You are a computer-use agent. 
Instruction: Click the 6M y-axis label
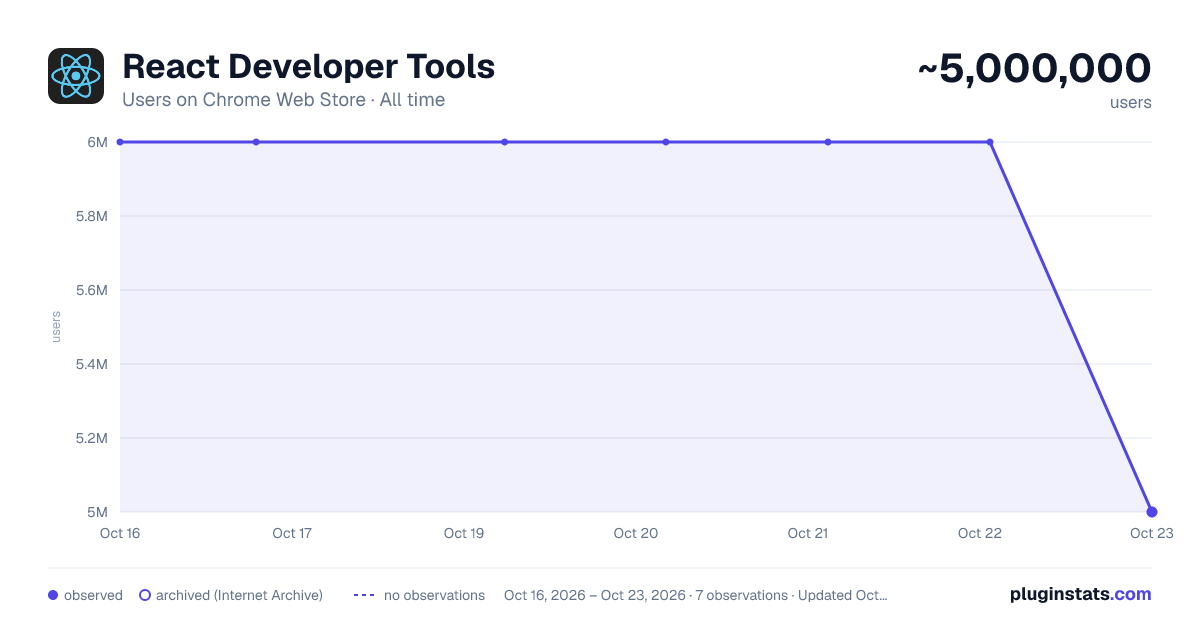(97, 142)
